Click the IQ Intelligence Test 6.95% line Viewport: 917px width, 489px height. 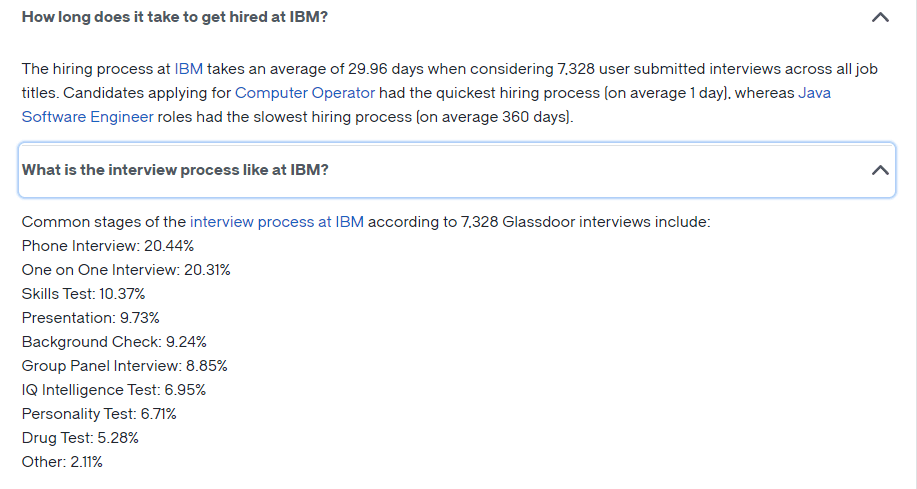pos(114,390)
